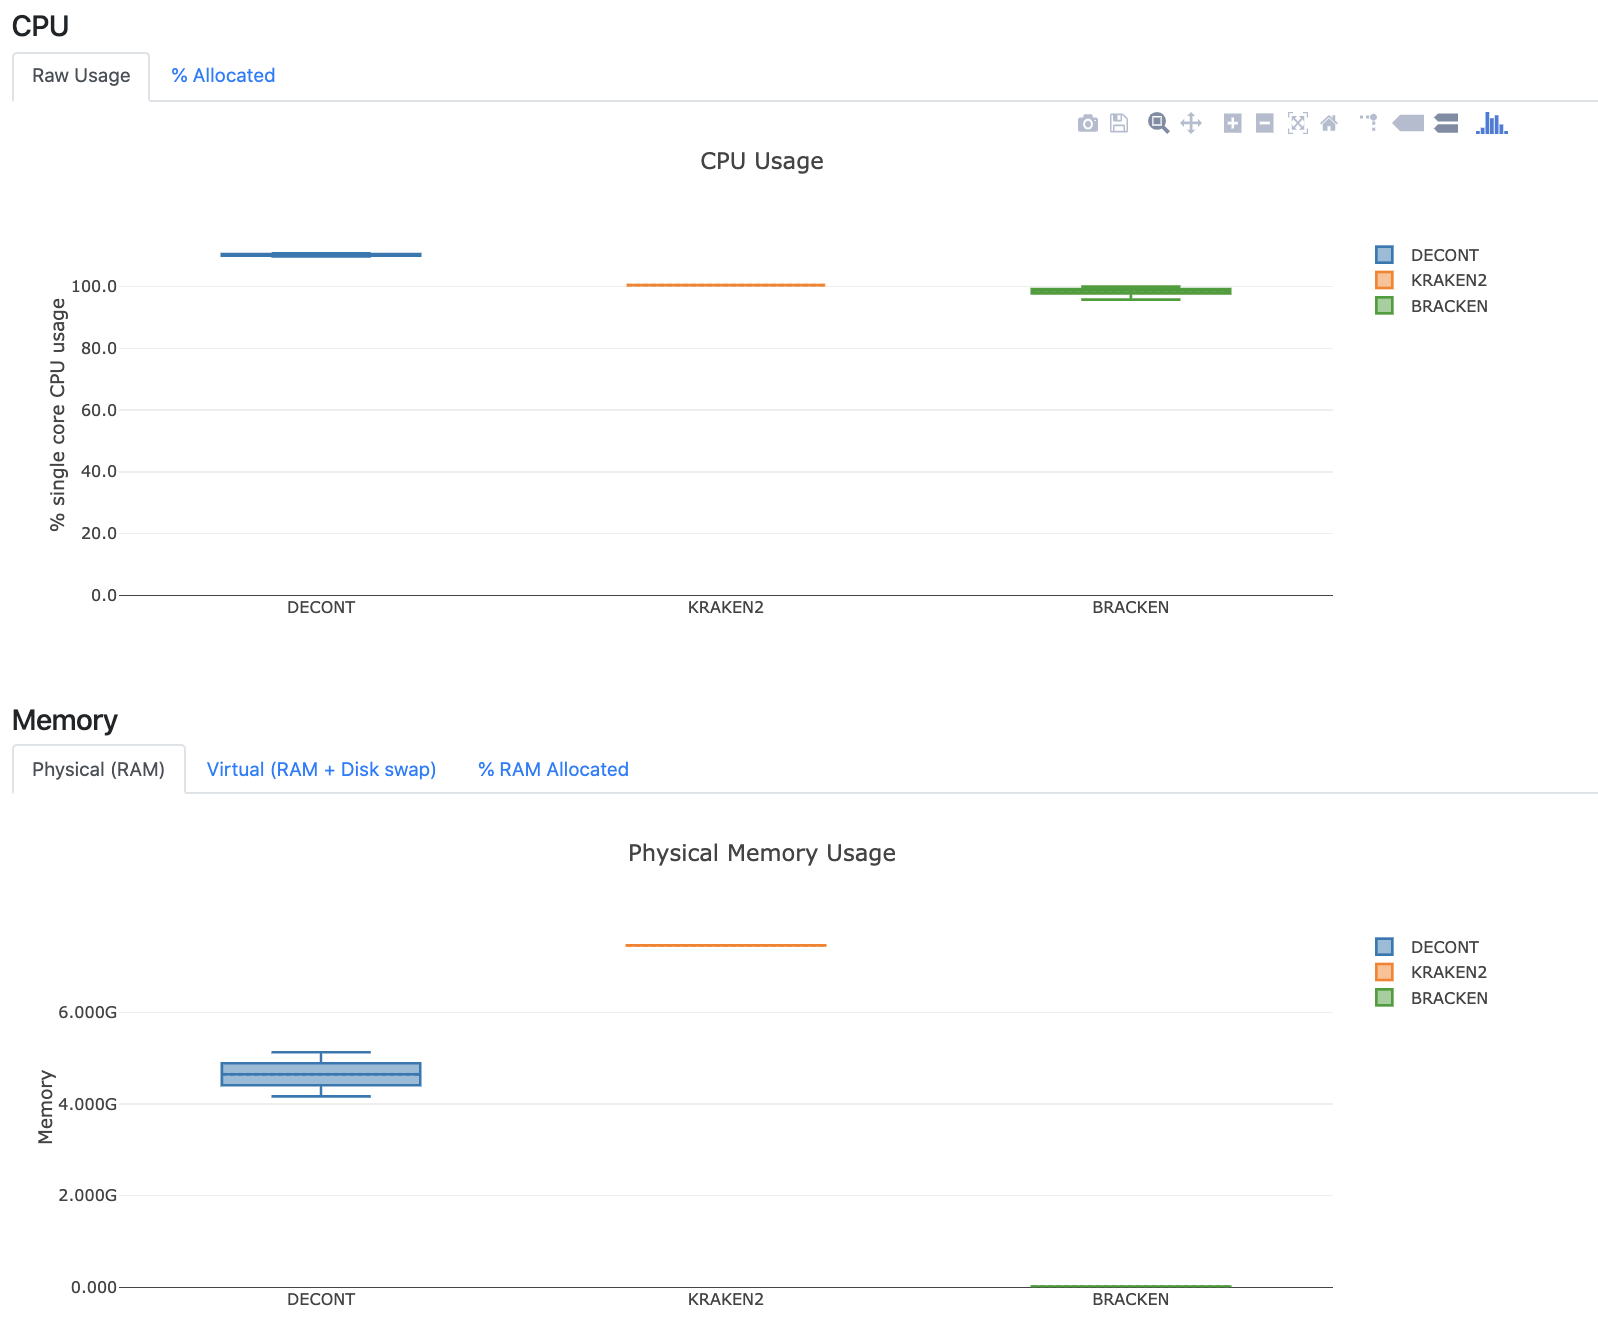
Task: Open the Virtual (RAM + Disk swap) tab
Action: tap(321, 770)
